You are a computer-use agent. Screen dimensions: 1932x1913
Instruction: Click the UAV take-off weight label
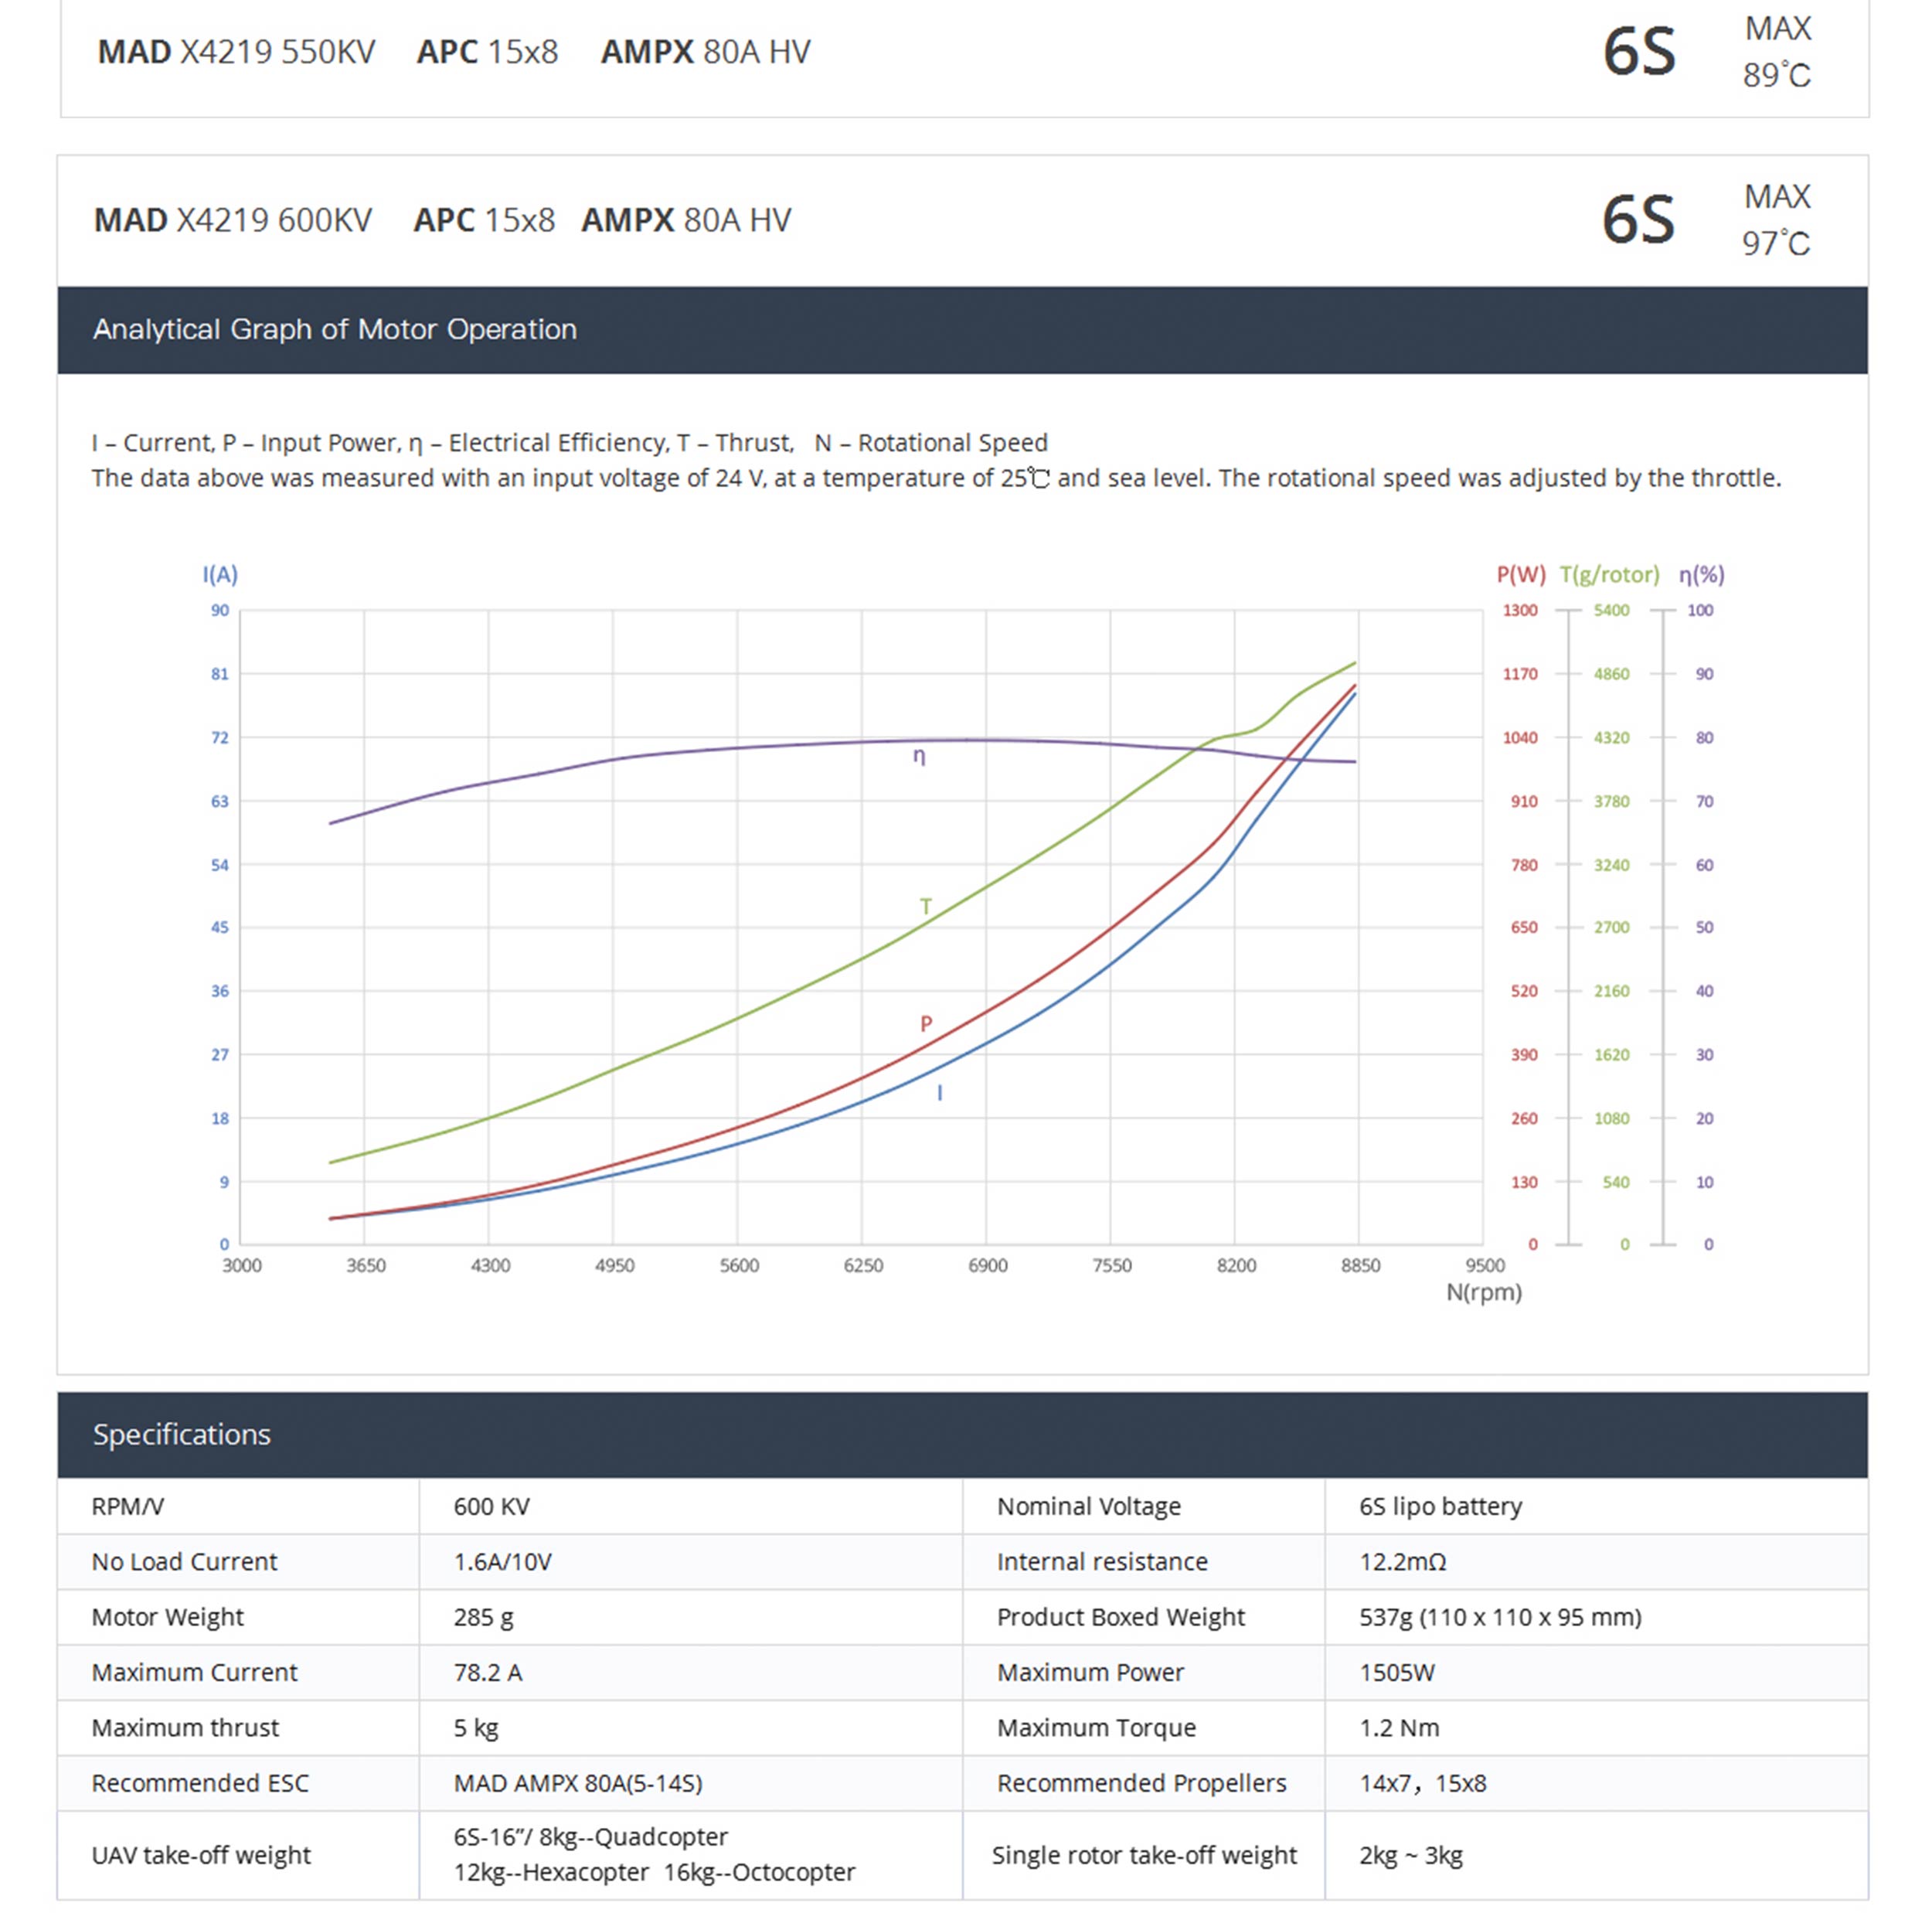coord(201,1855)
